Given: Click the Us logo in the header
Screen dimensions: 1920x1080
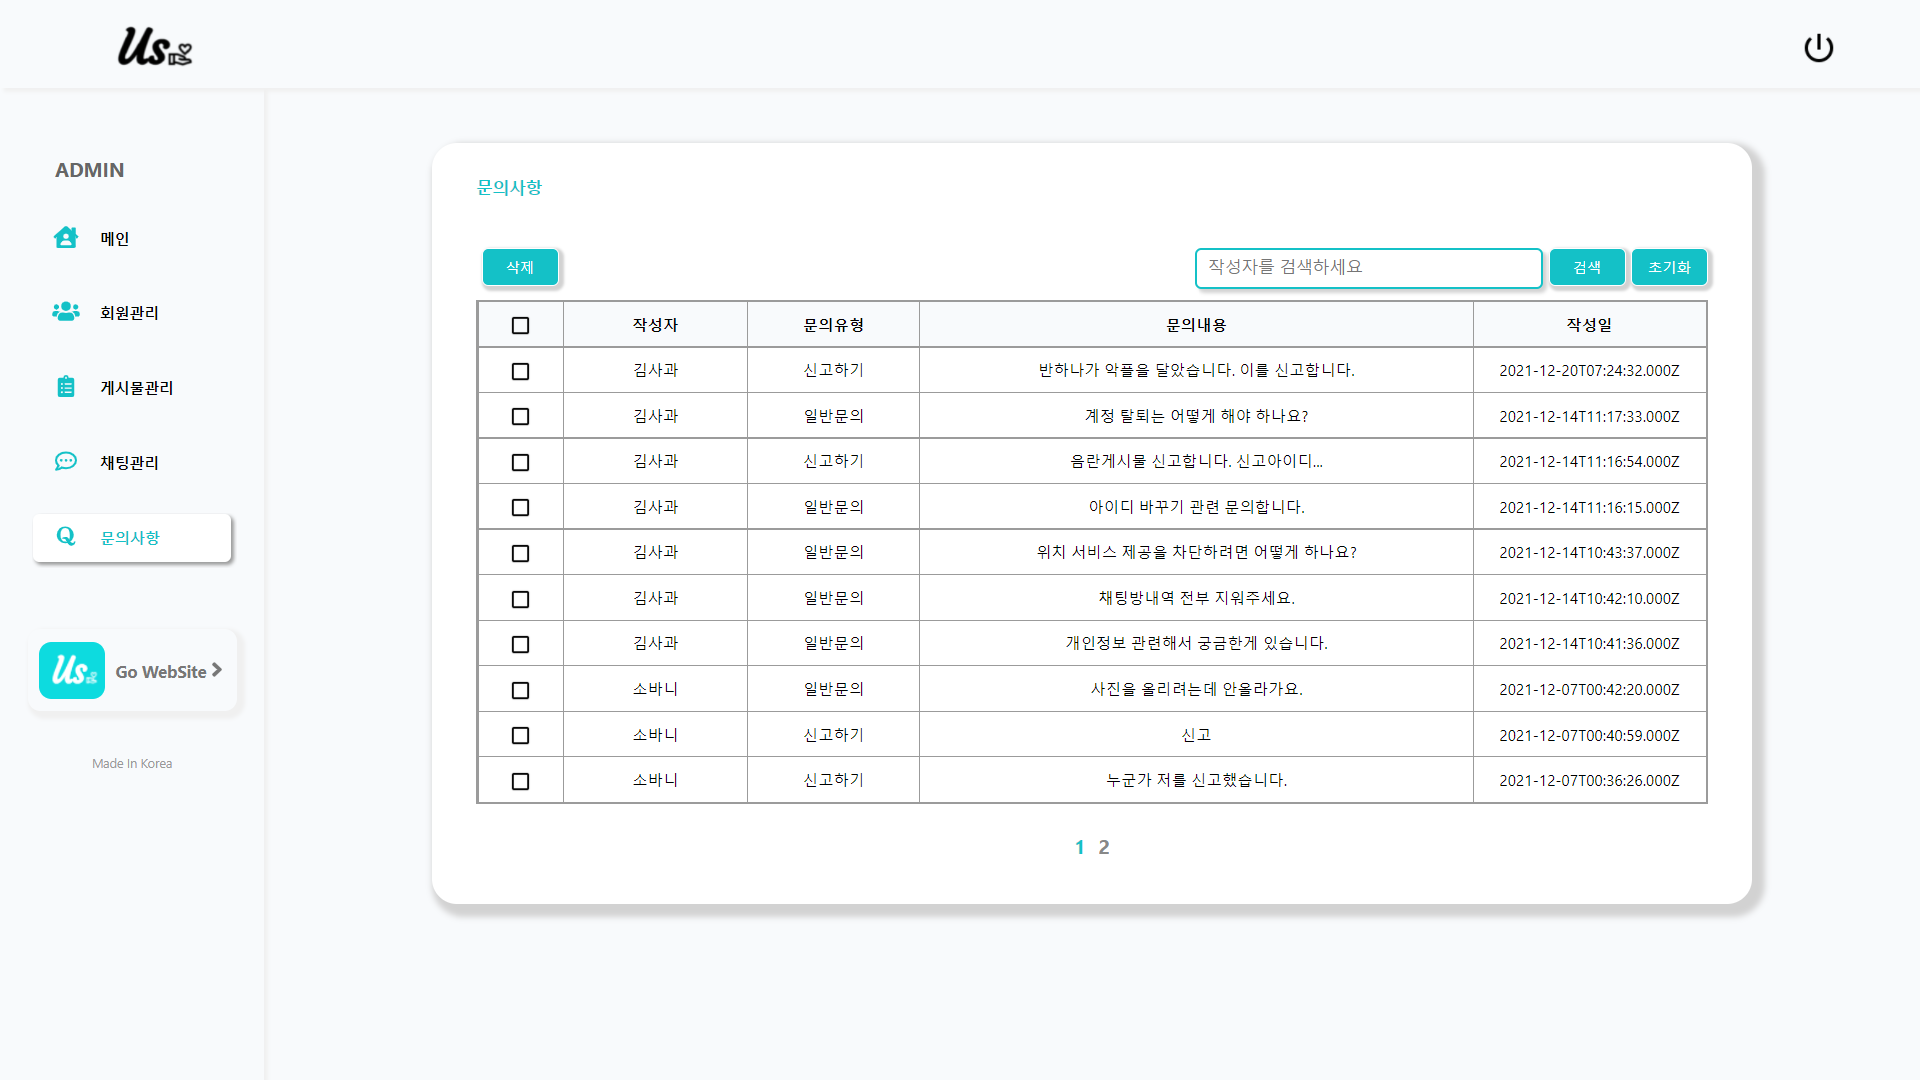Looking at the screenshot, I should tap(155, 49).
